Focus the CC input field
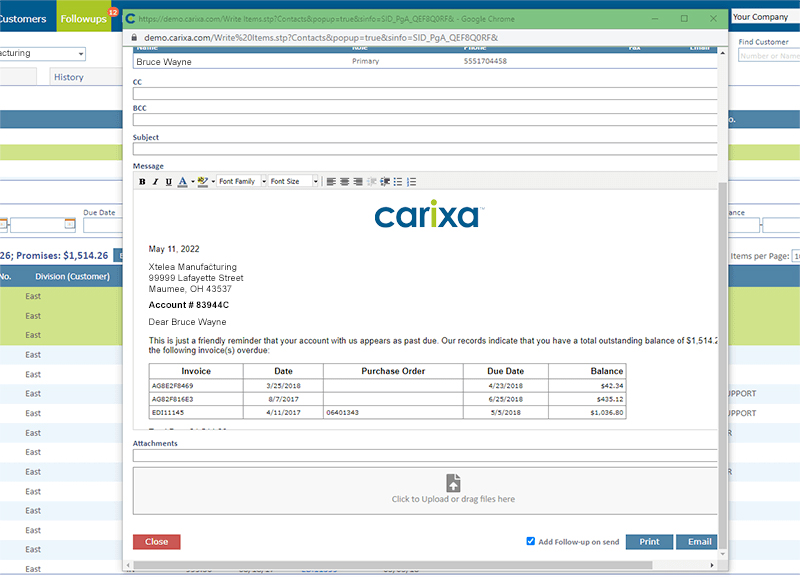800x577 pixels. pyautogui.click(x=425, y=93)
